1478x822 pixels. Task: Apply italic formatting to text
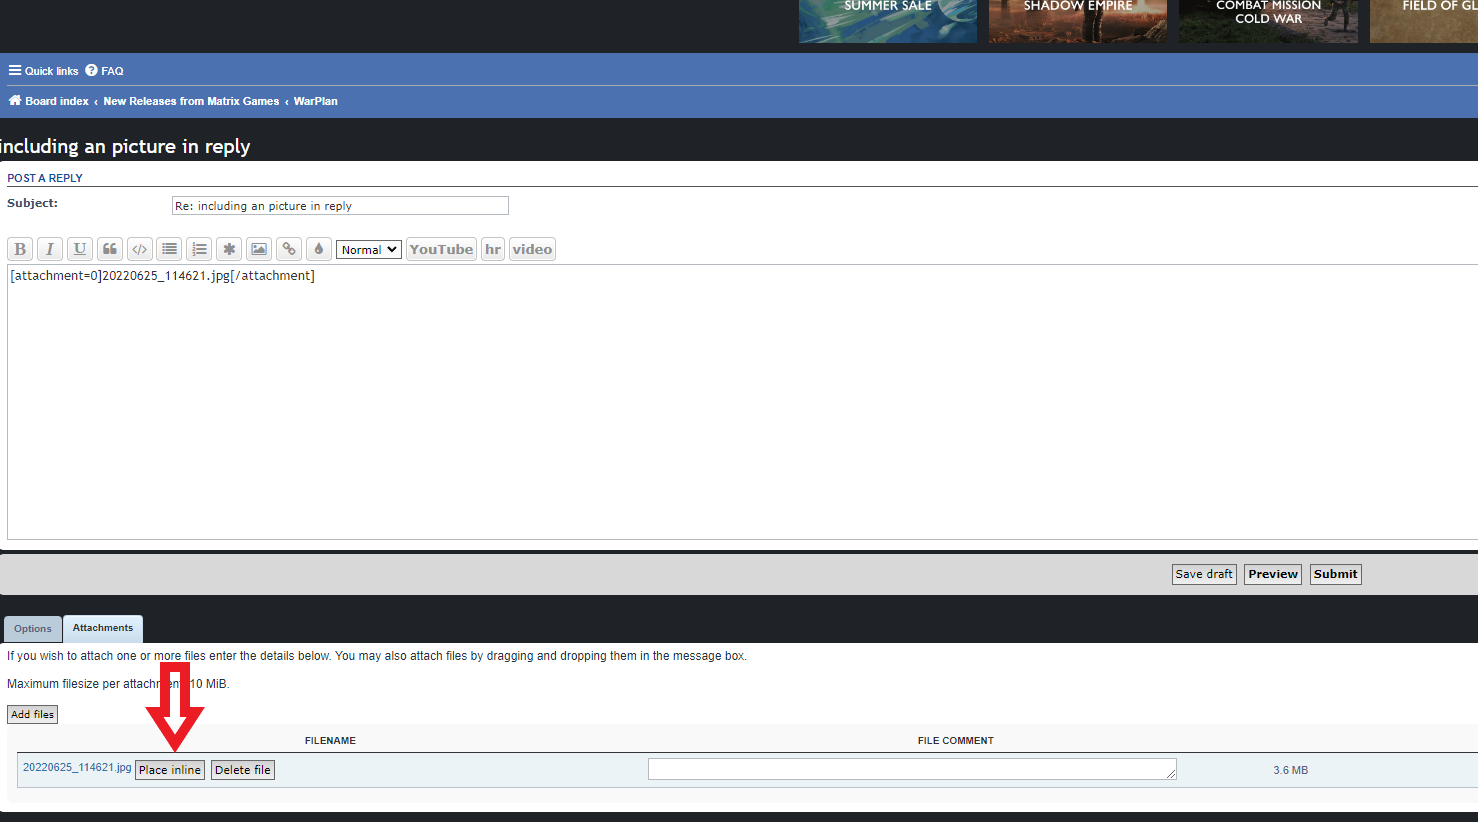(x=50, y=249)
